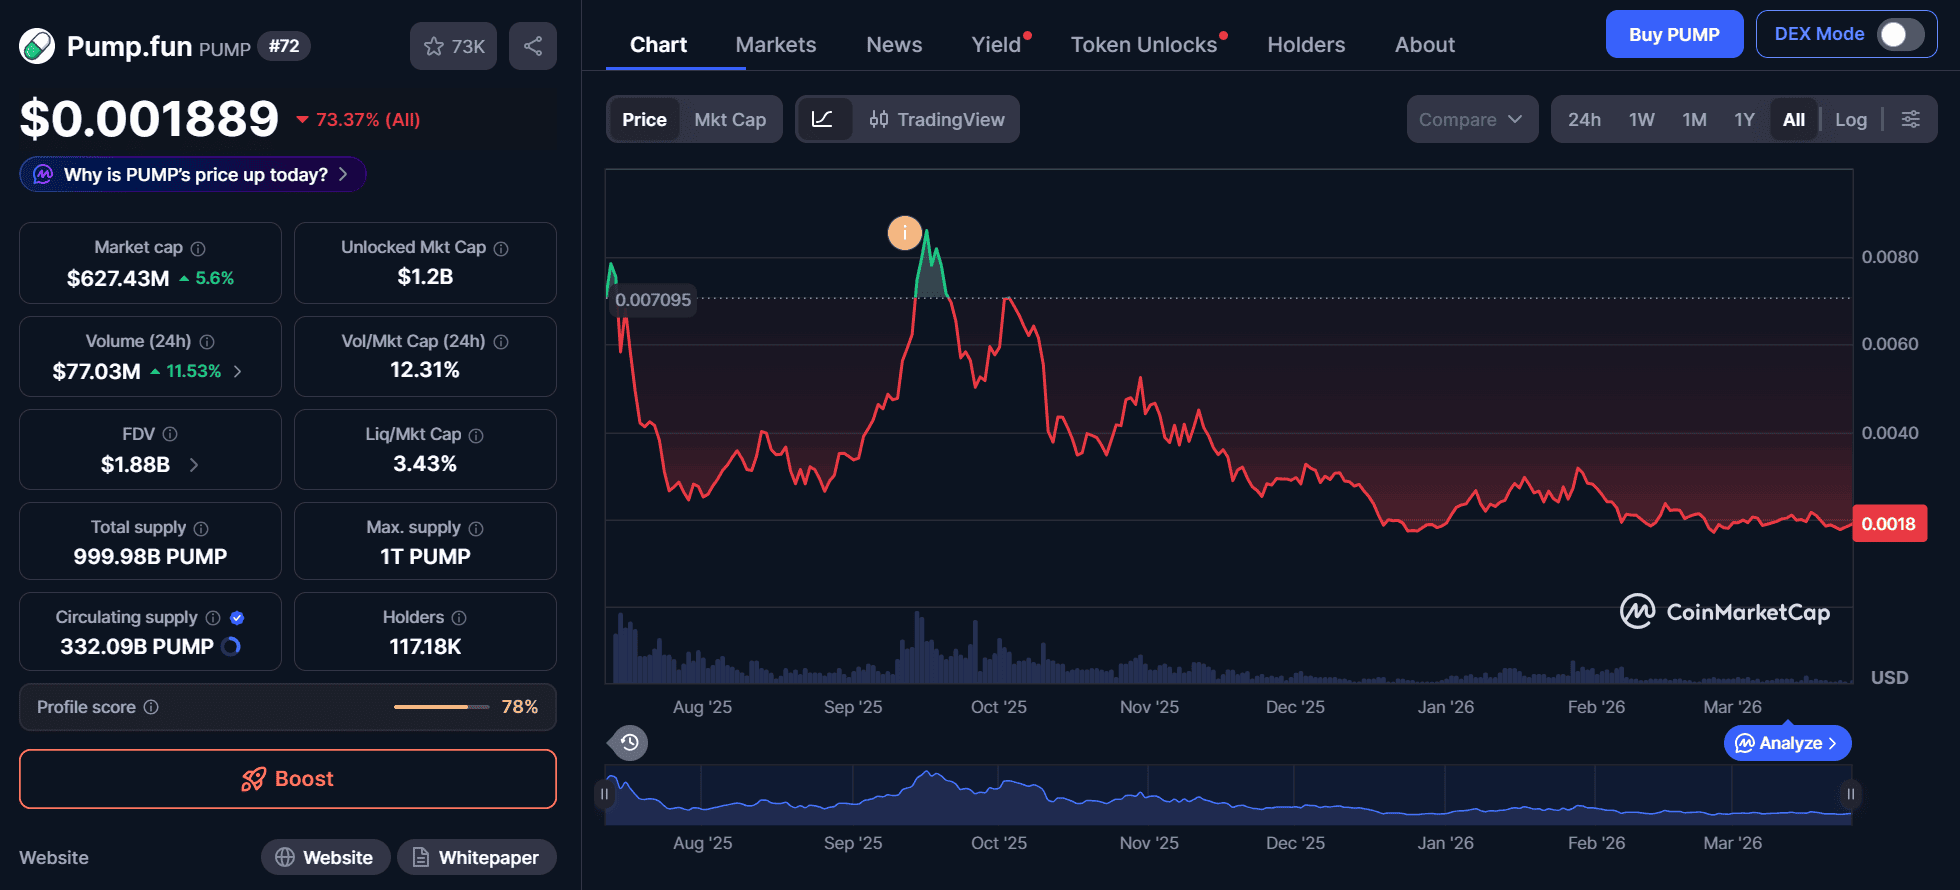Open chart settings sliders icon
Viewport: 1960px width, 890px height.
pyautogui.click(x=1910, y=119)
